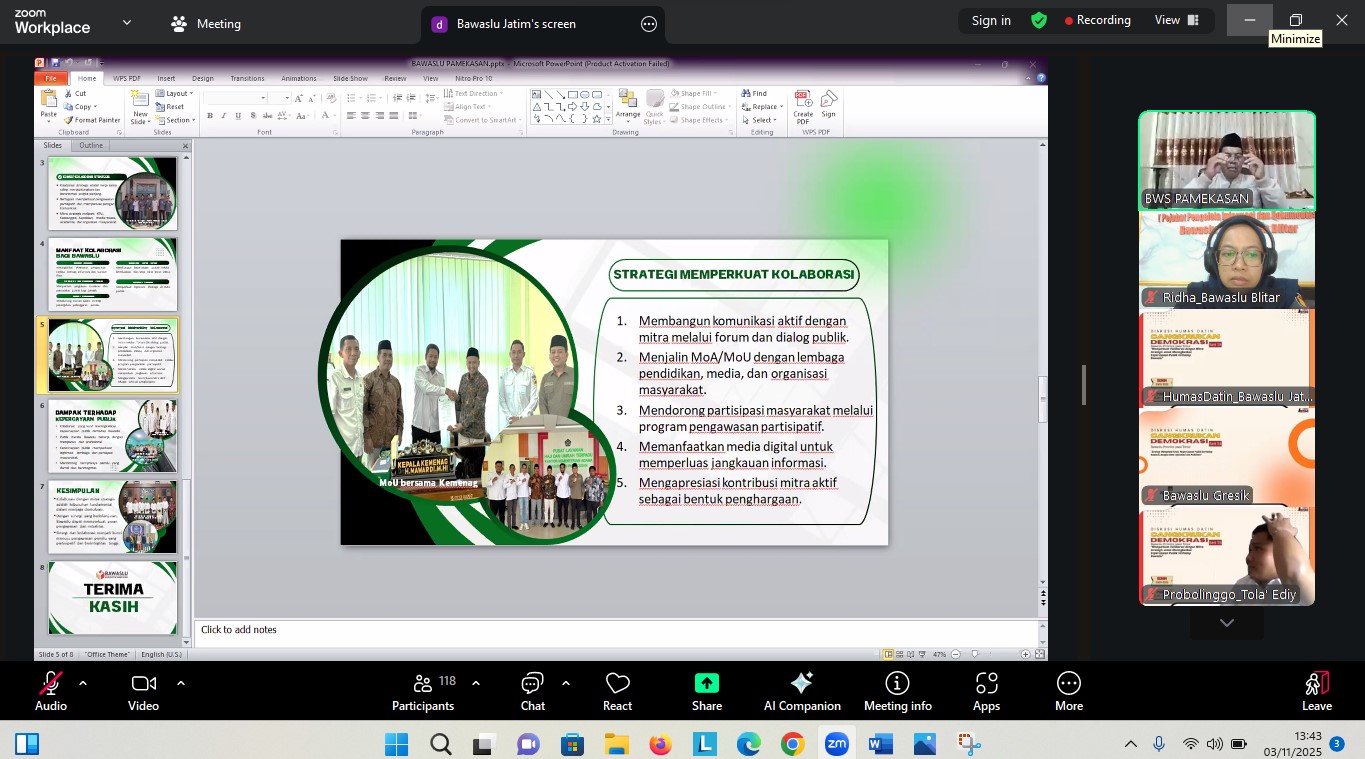This screenshot has height=759, width=1365.
Task: Leave the meeting
Action: click(1316, 691)
